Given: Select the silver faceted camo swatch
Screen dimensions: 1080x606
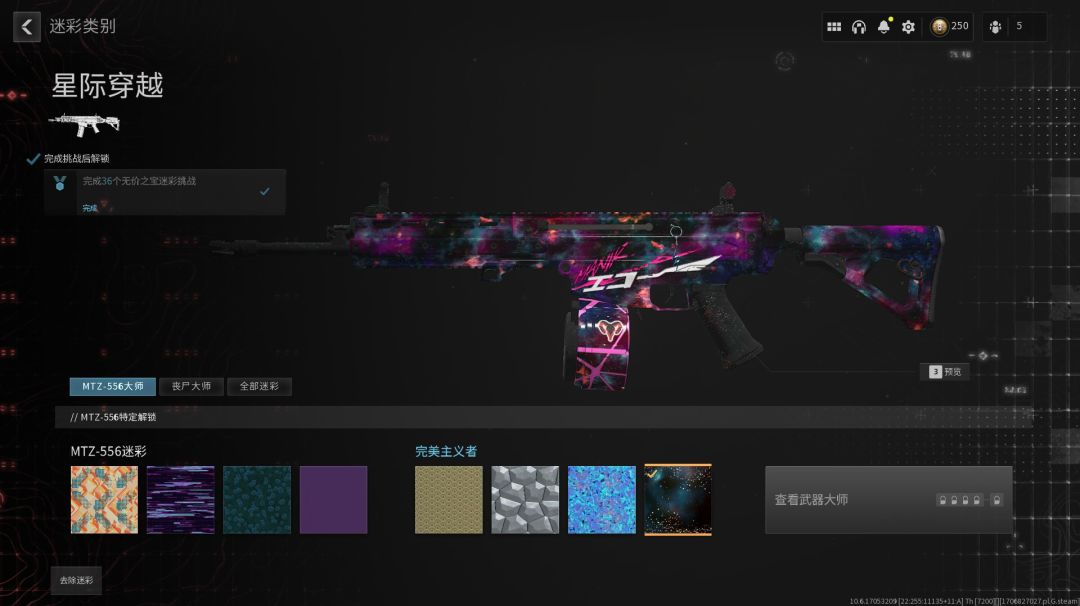Looking at the screenshot, I should 525,500.
